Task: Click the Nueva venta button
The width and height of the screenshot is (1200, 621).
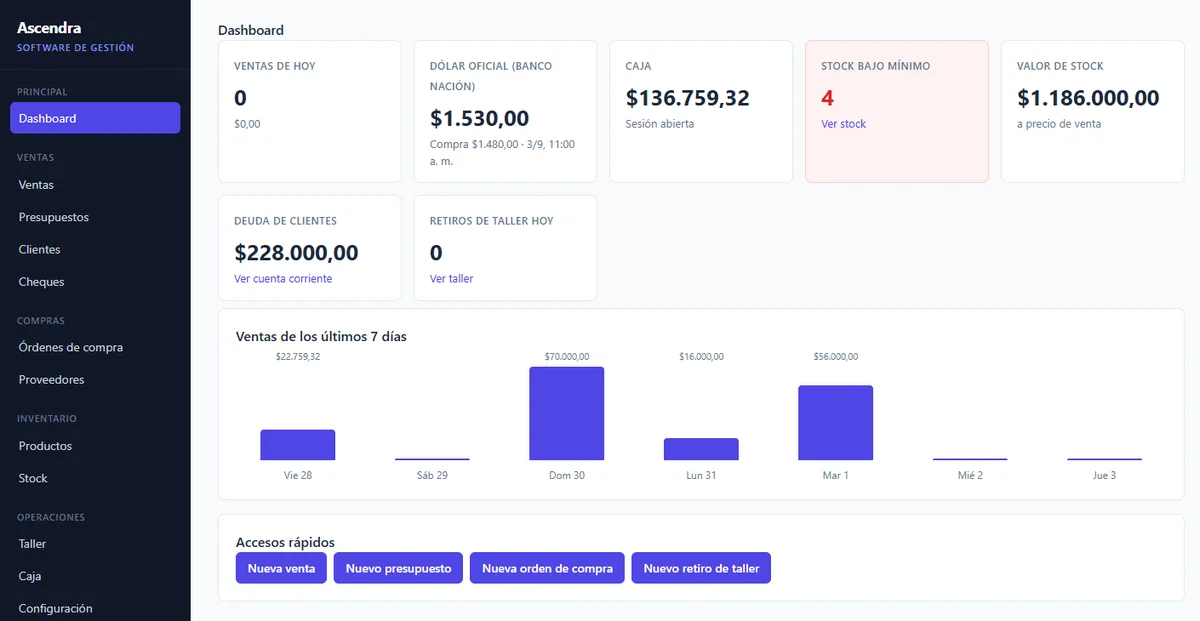Action: [x=281, y=568]
